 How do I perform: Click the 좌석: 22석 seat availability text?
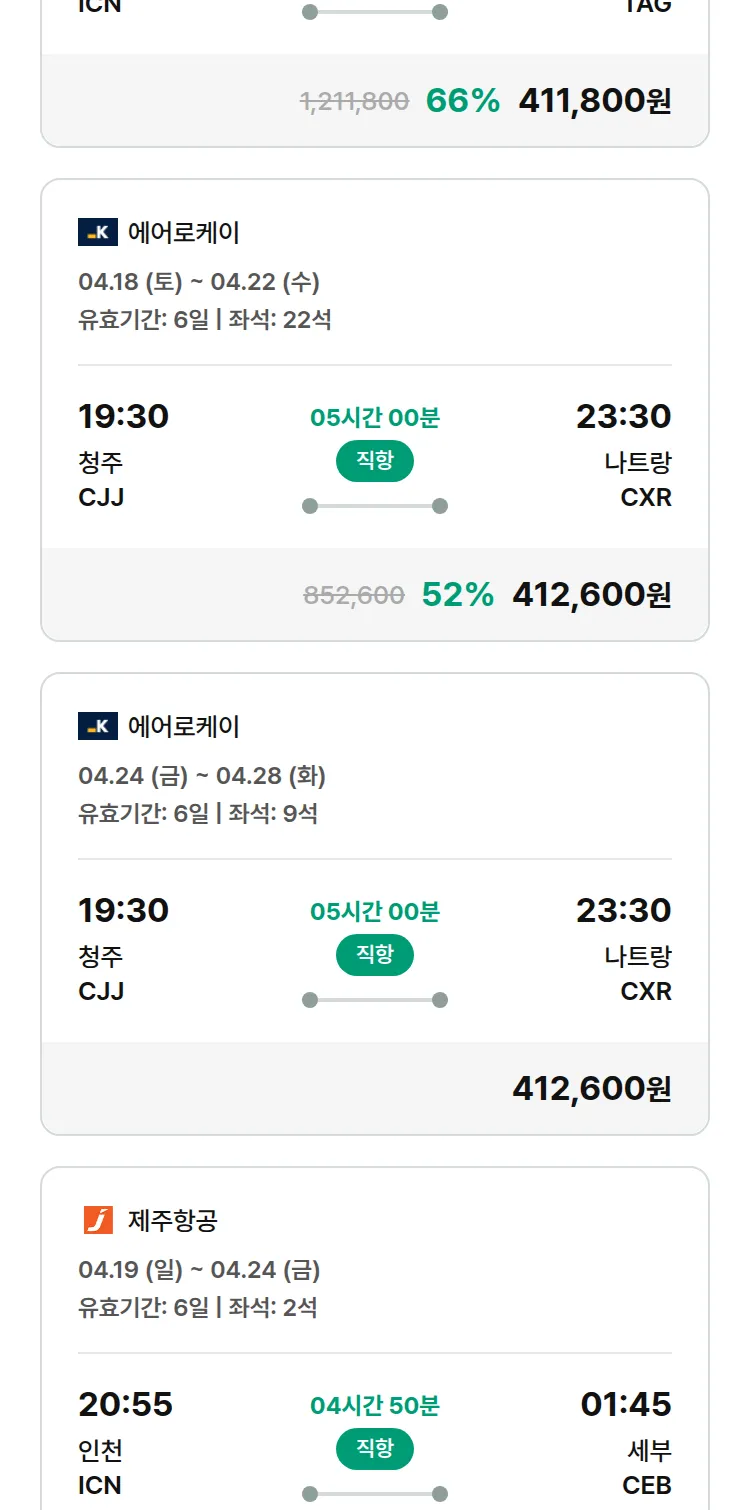point(280,320)
